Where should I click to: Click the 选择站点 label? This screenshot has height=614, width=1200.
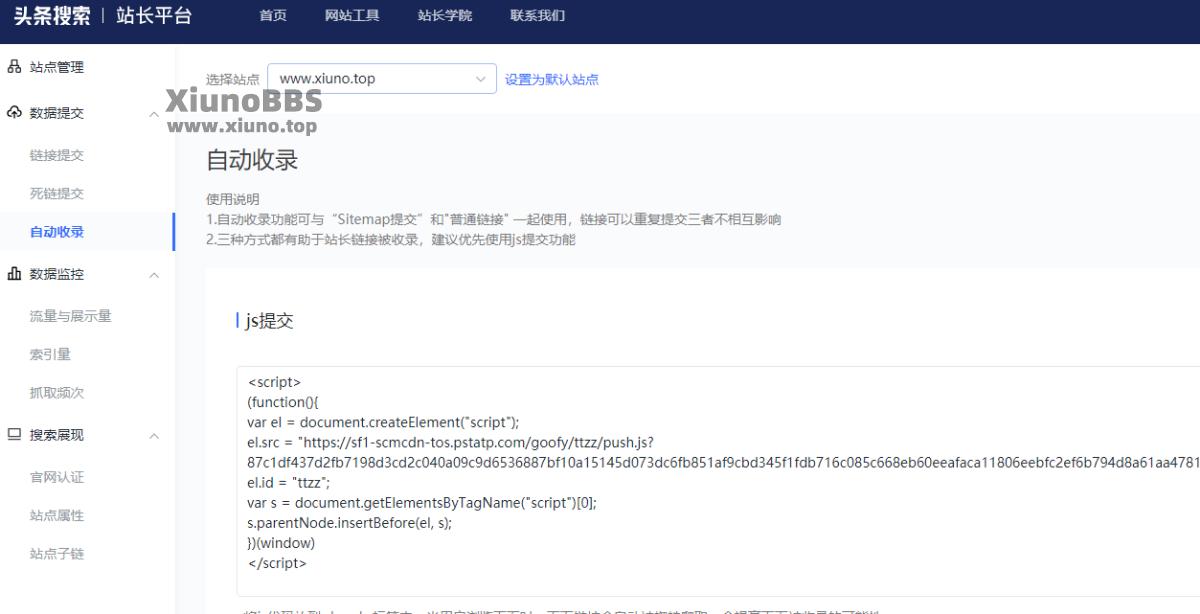233,80
